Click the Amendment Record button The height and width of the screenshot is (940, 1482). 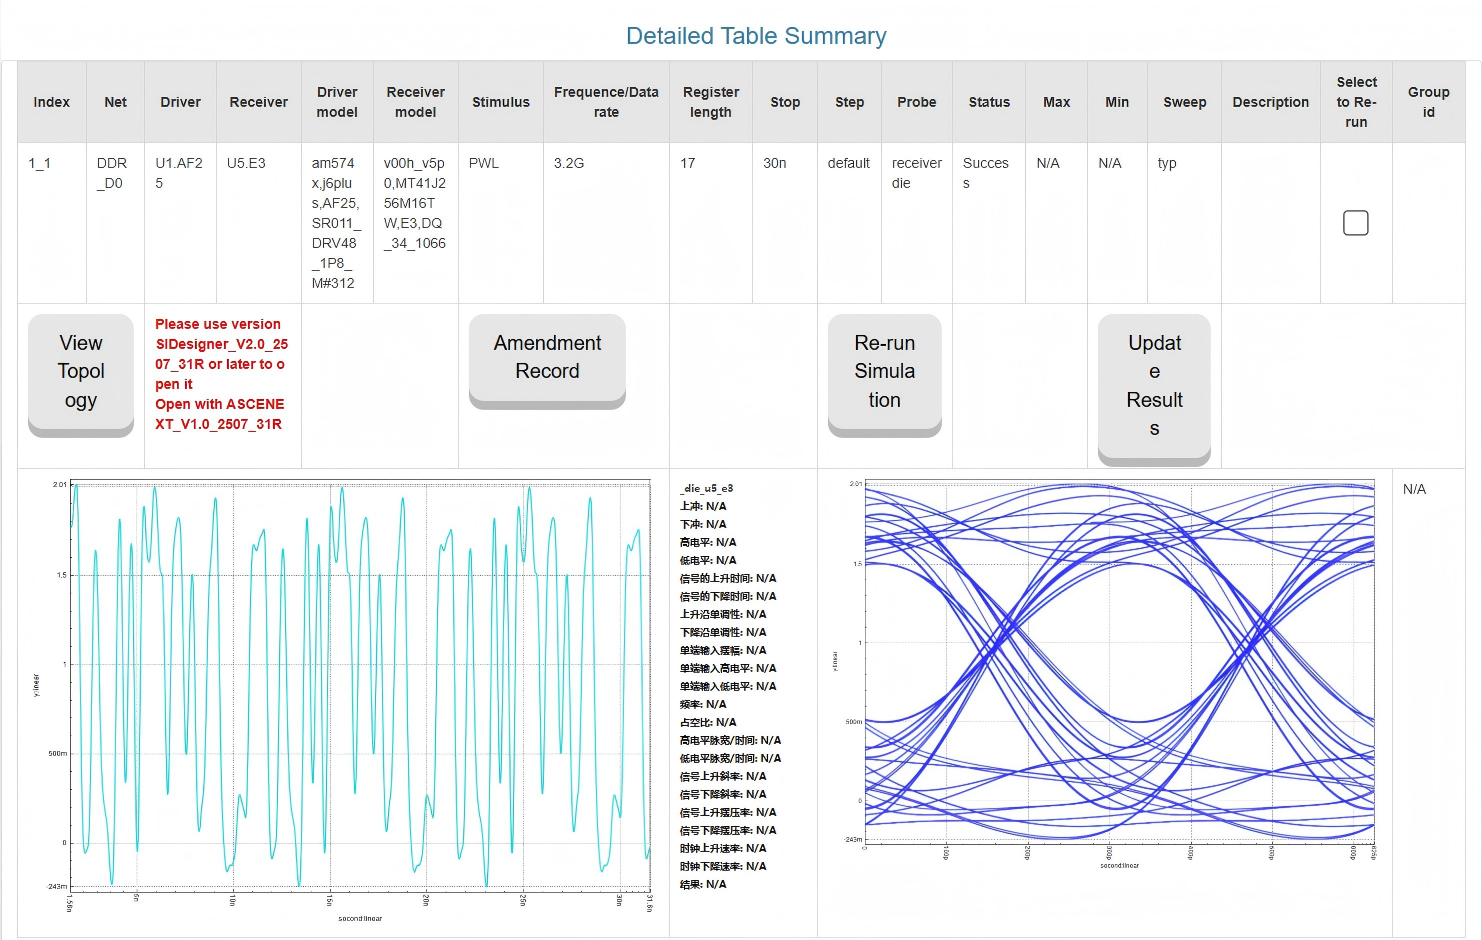pos(547,358)
